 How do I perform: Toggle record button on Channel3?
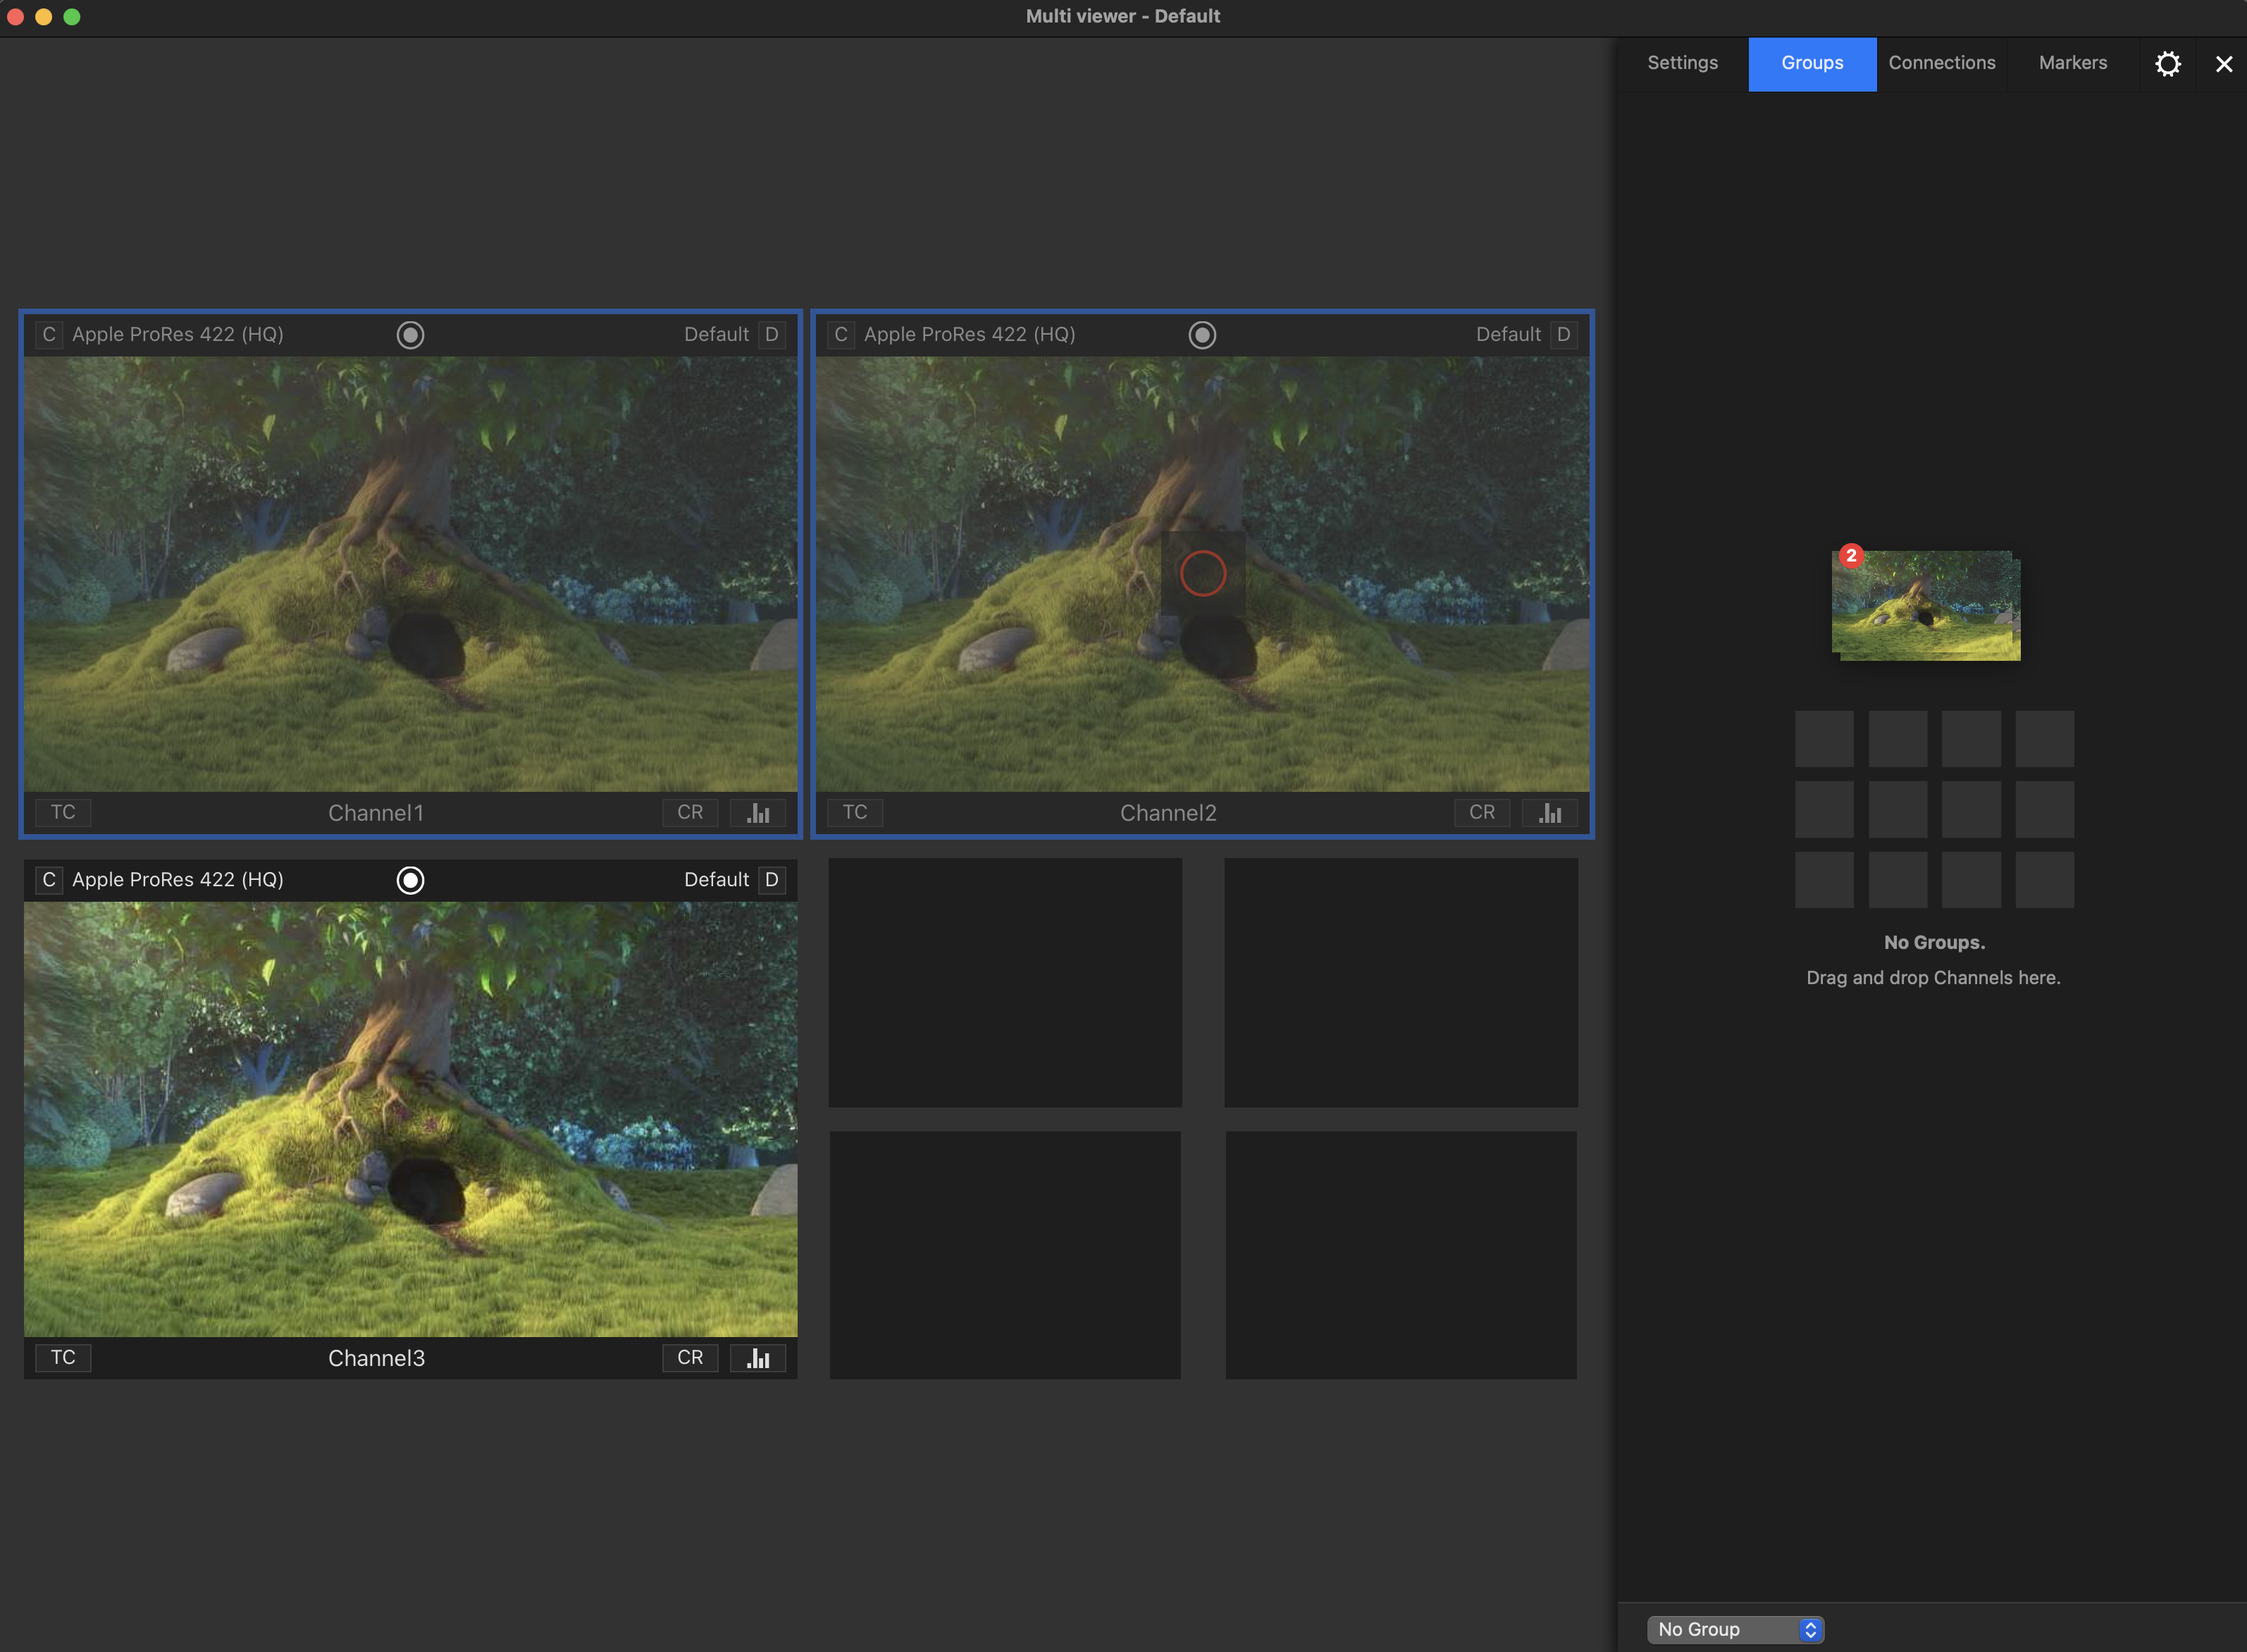410,880
